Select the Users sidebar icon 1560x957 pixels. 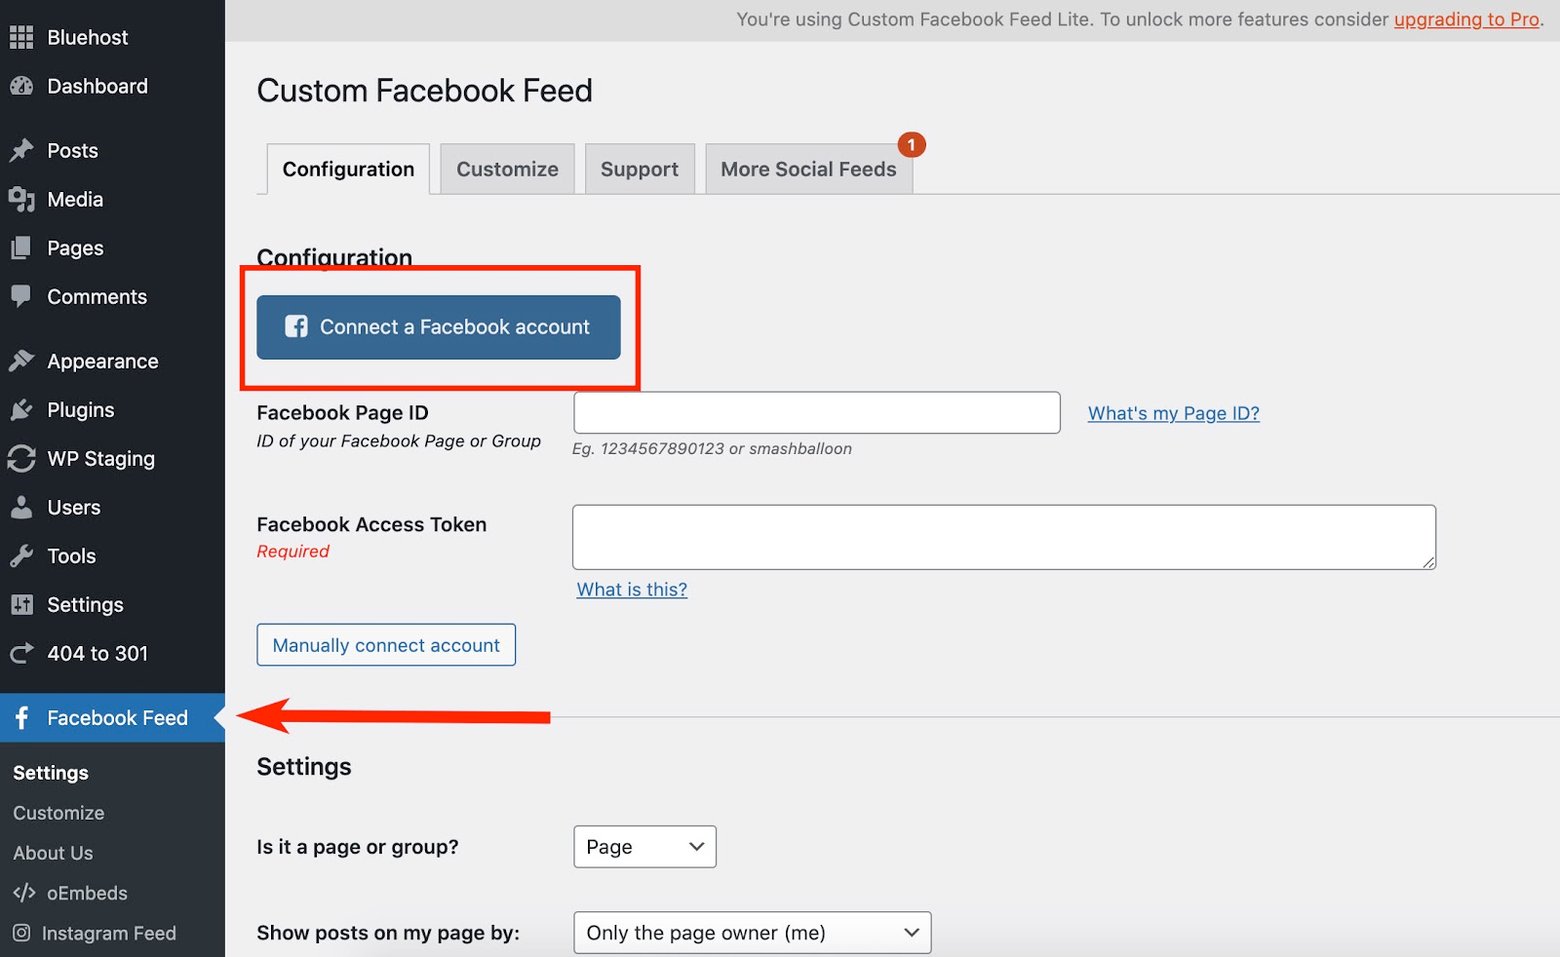pos(22,507)
